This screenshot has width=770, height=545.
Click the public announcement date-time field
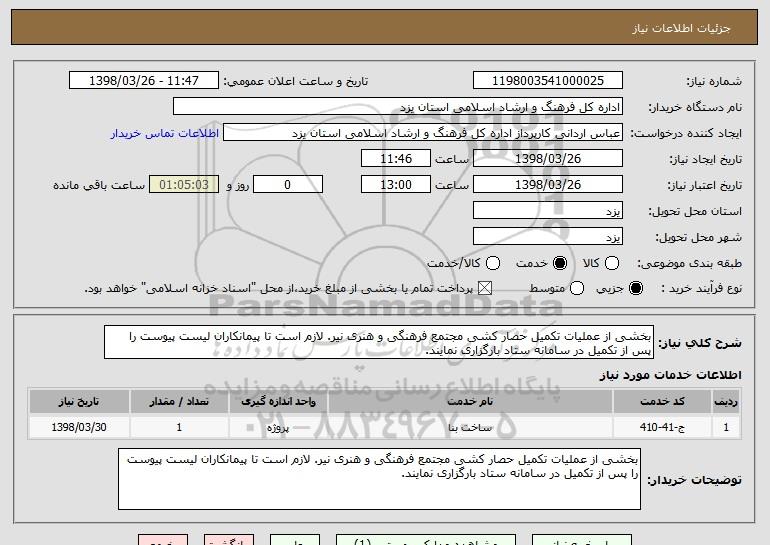[144, 81]
